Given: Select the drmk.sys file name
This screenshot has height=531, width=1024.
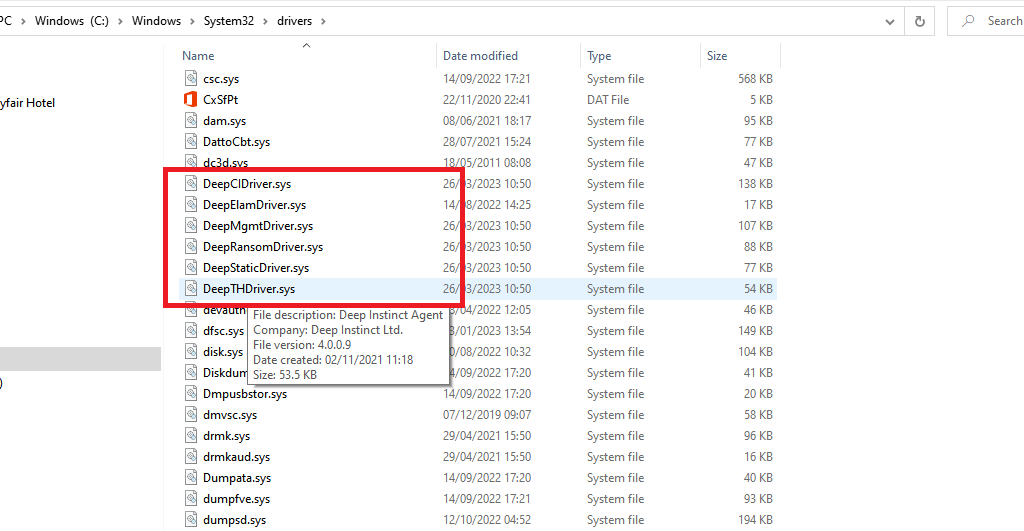Looking at the screenshot, I should pyautogui.click(x=226, y=436).
